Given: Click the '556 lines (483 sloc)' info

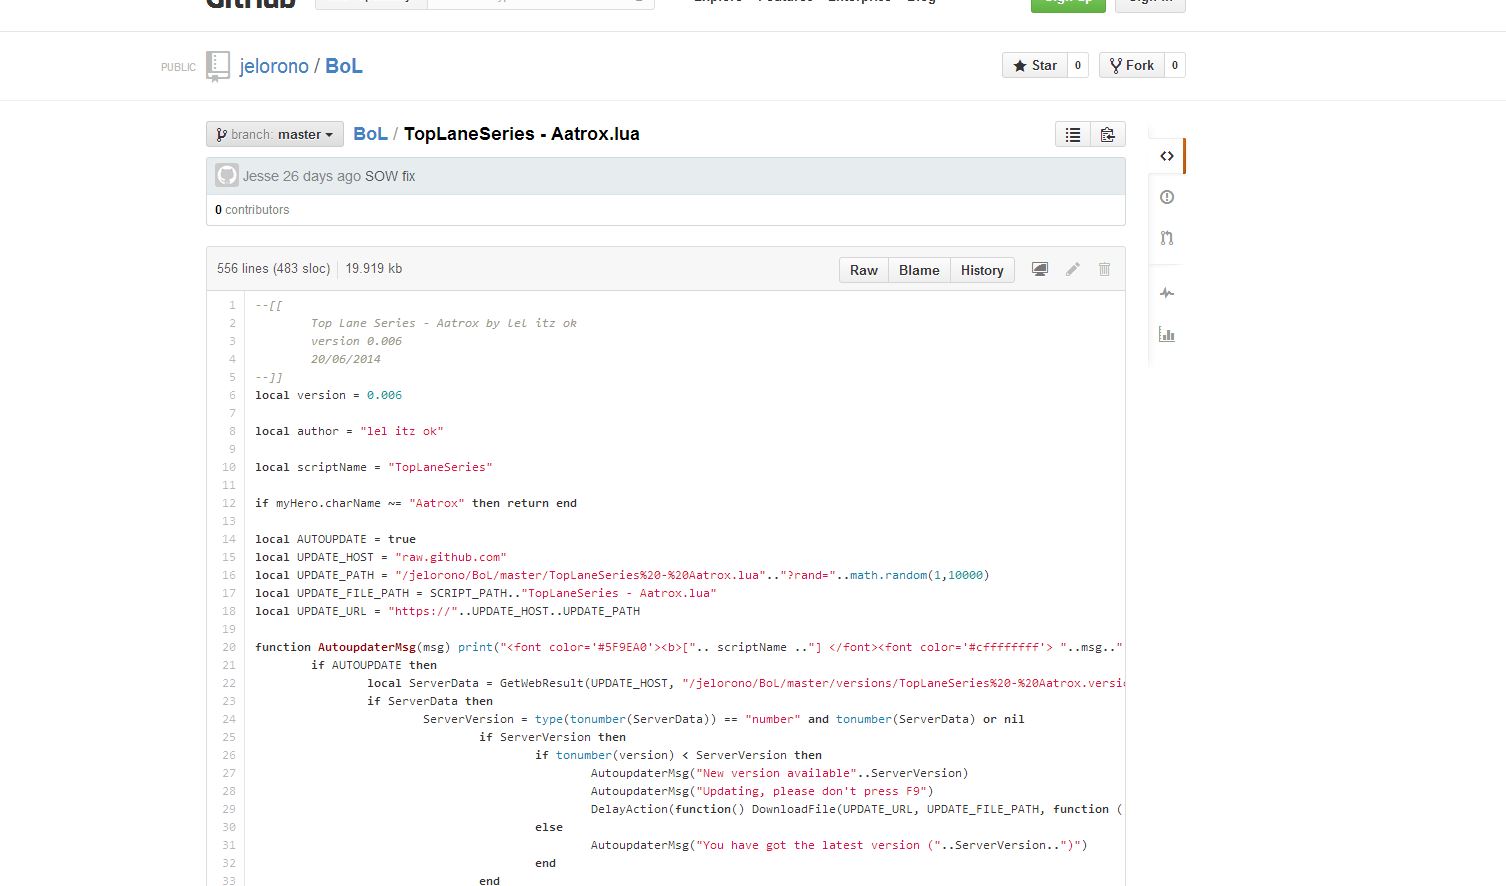Looking at the screenshot, I should [274, 269].
